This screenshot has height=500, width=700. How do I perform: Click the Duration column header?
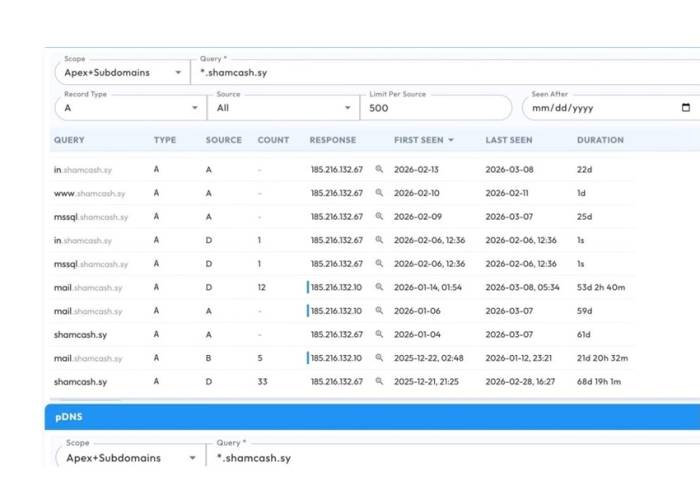tap(600, 140)
